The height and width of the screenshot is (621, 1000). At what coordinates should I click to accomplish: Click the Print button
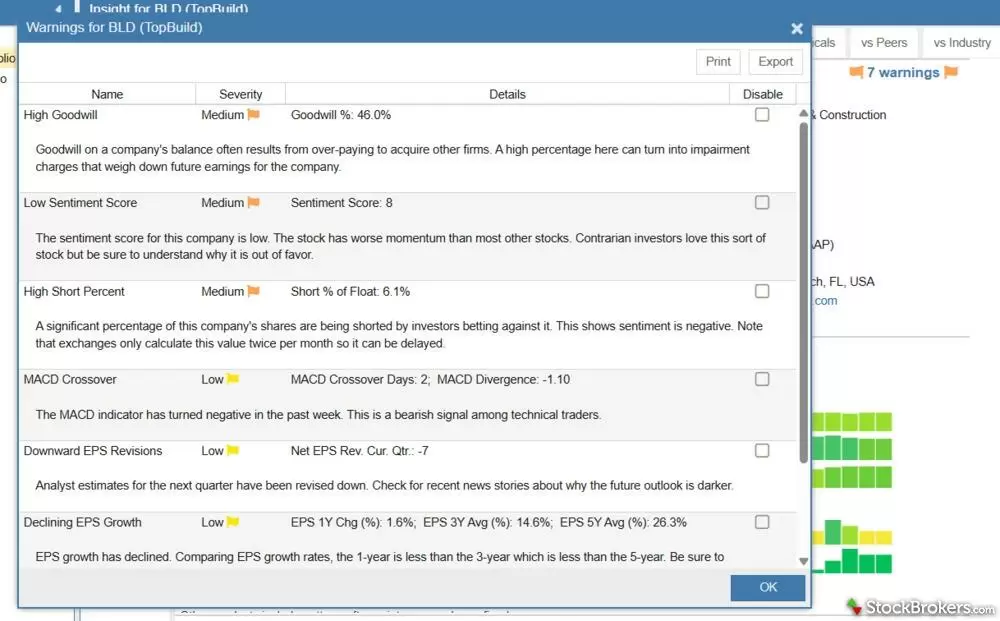point(718,62)
